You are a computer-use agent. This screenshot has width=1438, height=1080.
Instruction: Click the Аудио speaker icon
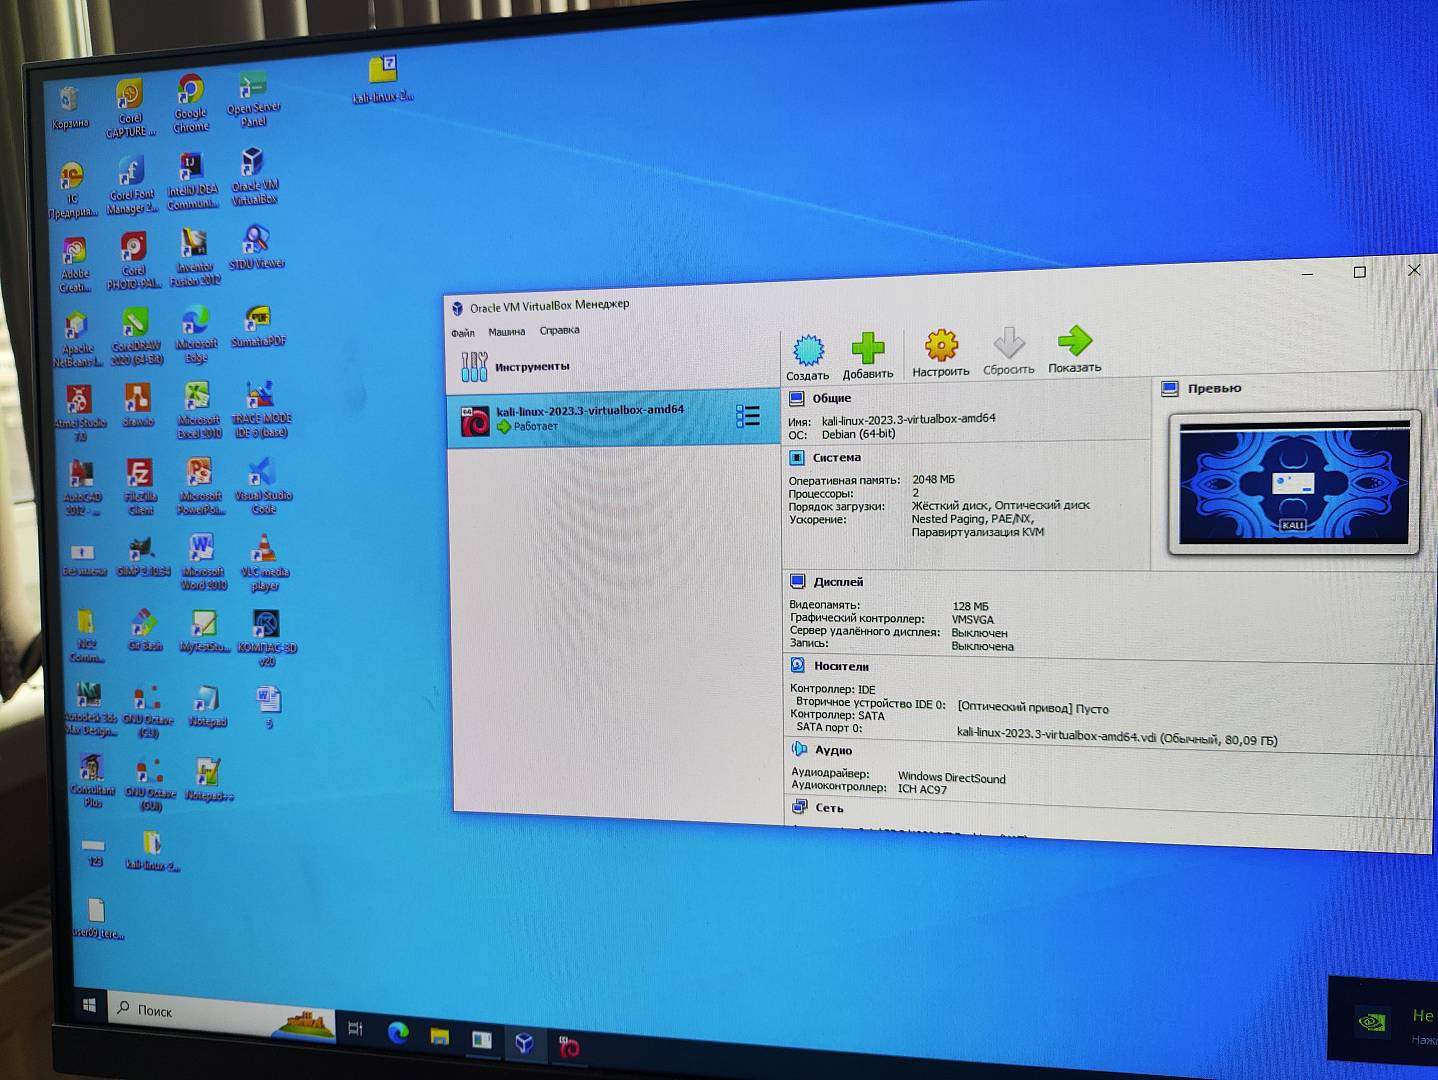point(799,749)
